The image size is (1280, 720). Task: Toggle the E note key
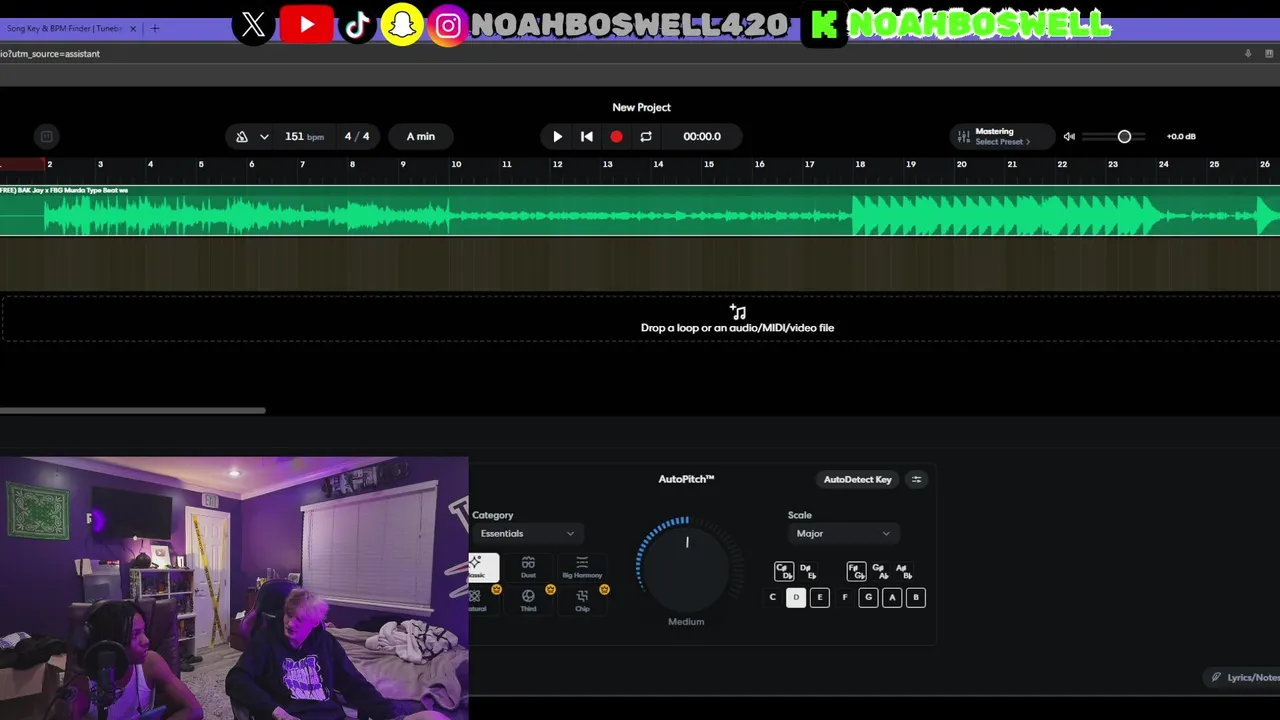(x=820, y=598)
